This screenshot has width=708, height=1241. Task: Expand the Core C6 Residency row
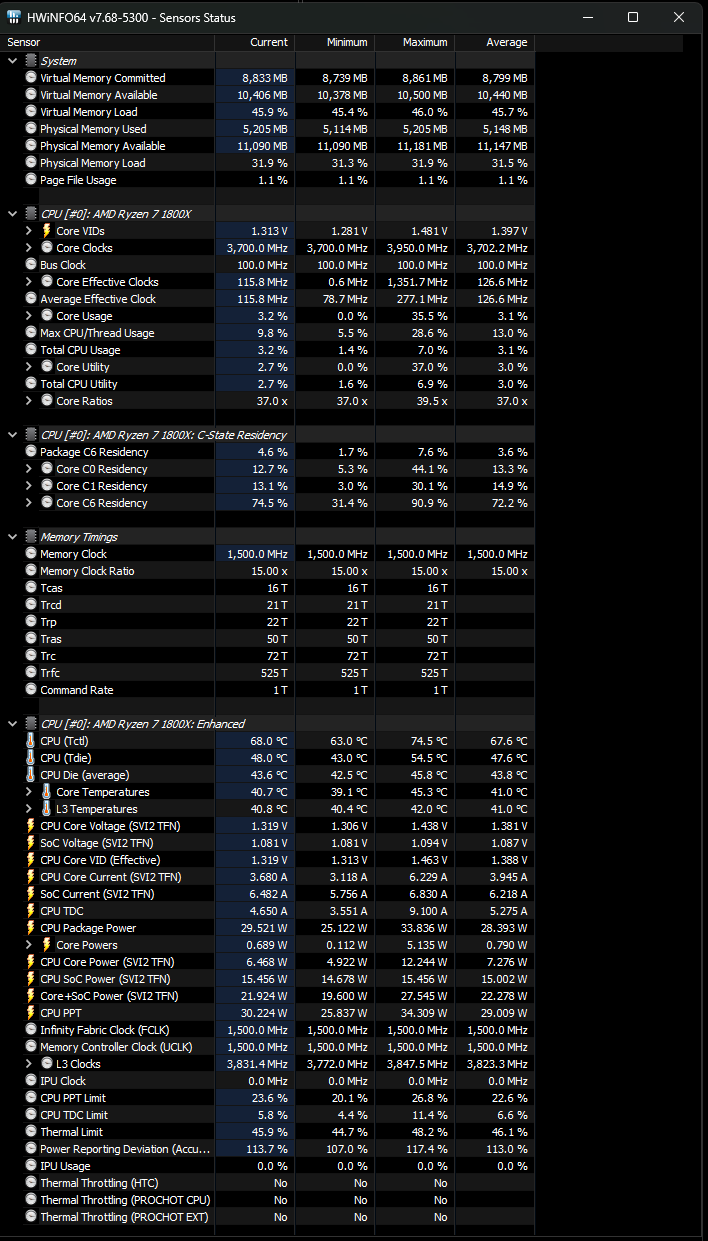pyautogui.click(x=29, y=503)
